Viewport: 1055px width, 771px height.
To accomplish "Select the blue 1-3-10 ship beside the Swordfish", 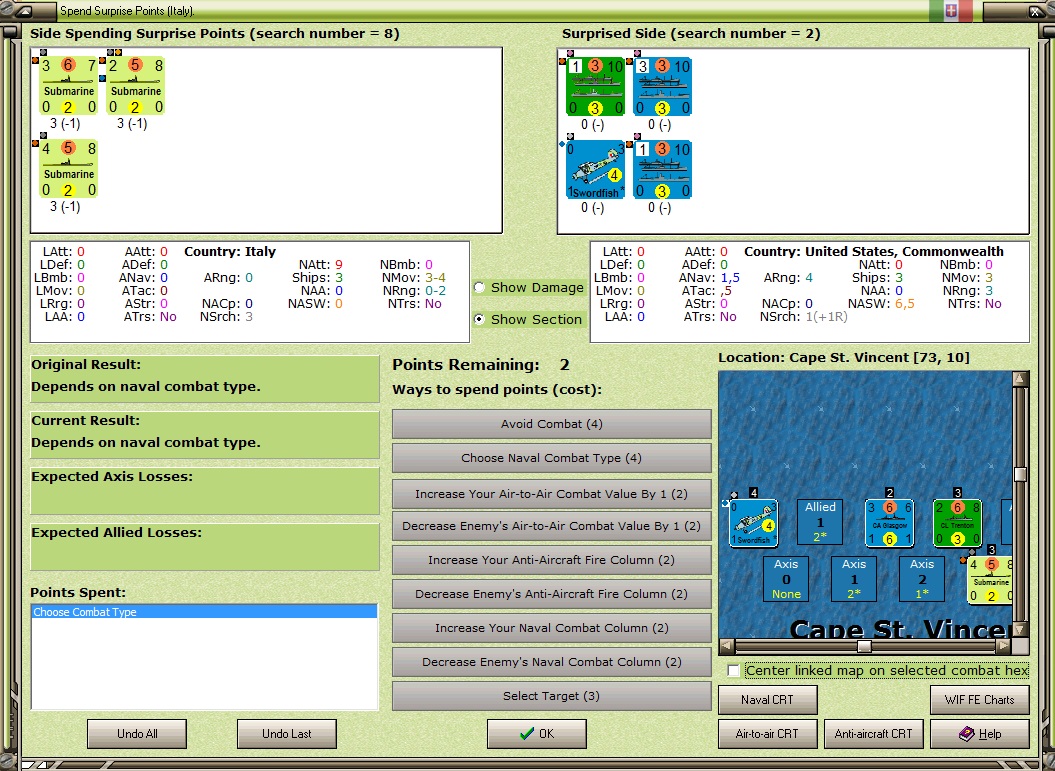I will [x=662, y=170].
